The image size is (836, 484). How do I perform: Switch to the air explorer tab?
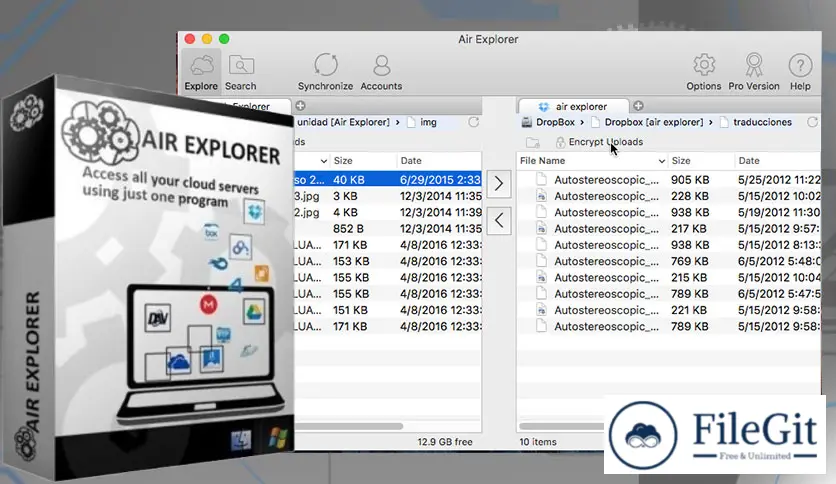[574, 106]
